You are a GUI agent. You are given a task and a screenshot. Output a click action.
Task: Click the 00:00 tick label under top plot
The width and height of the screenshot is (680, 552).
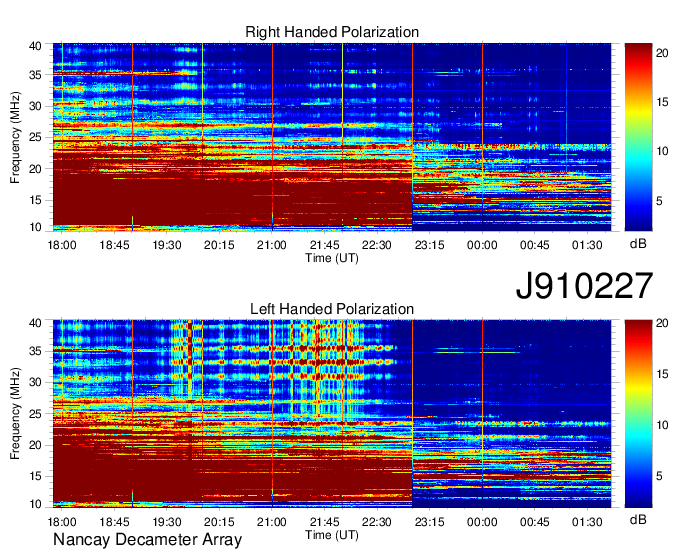pos(482,245)
